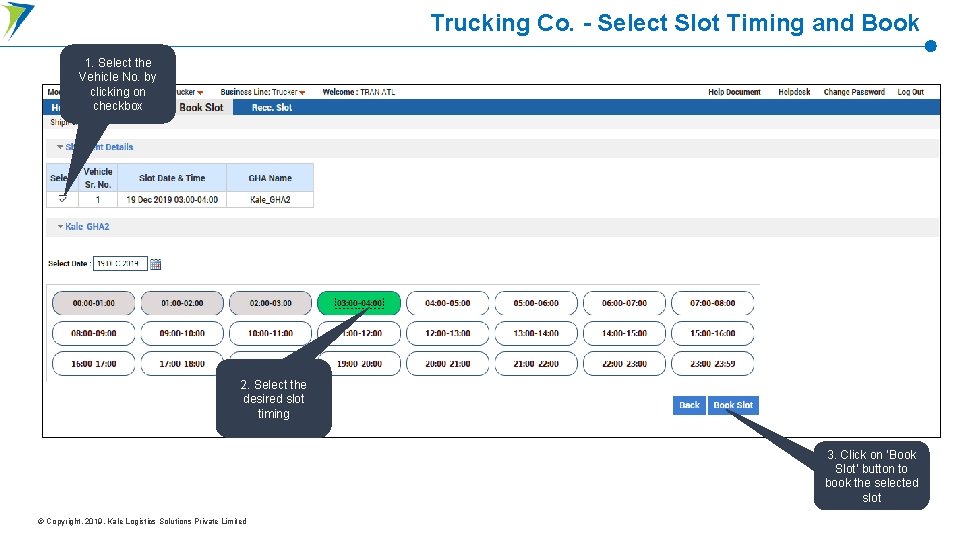The height and width of the screenshot is (540, 960).
Task: Select the 23:00-23:59 slot
Action: coord(713,364)
